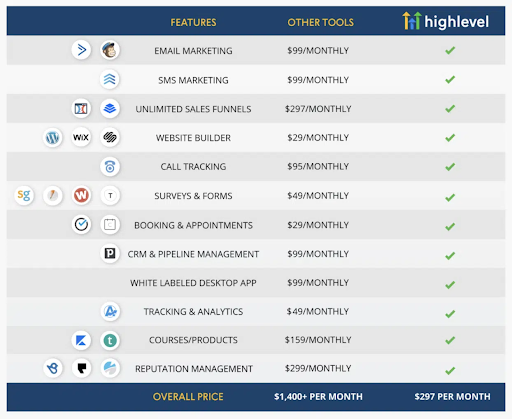Click the UNLIMITED SALES FUNNELS label
The image size is (512, 419).
click(x=193, y=109)
